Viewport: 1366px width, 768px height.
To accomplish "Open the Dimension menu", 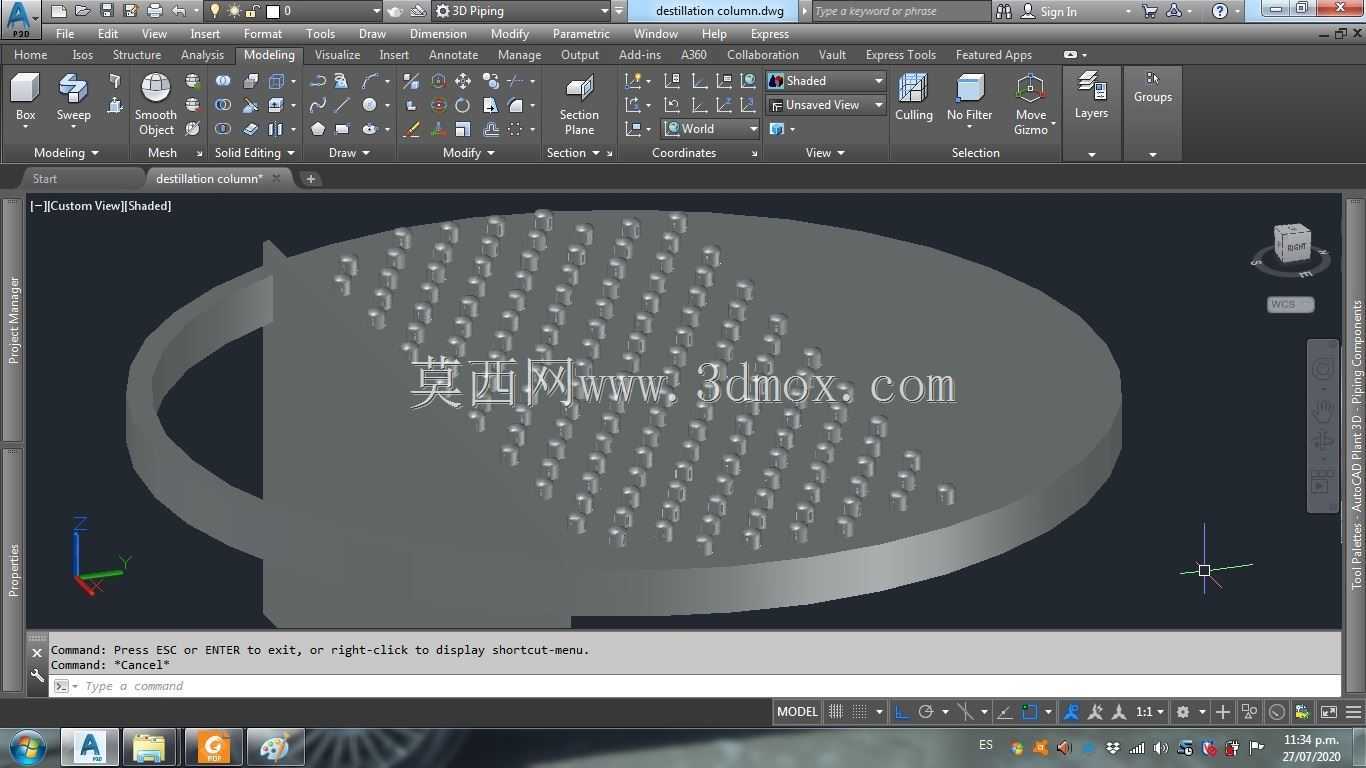I will [438, 33].
